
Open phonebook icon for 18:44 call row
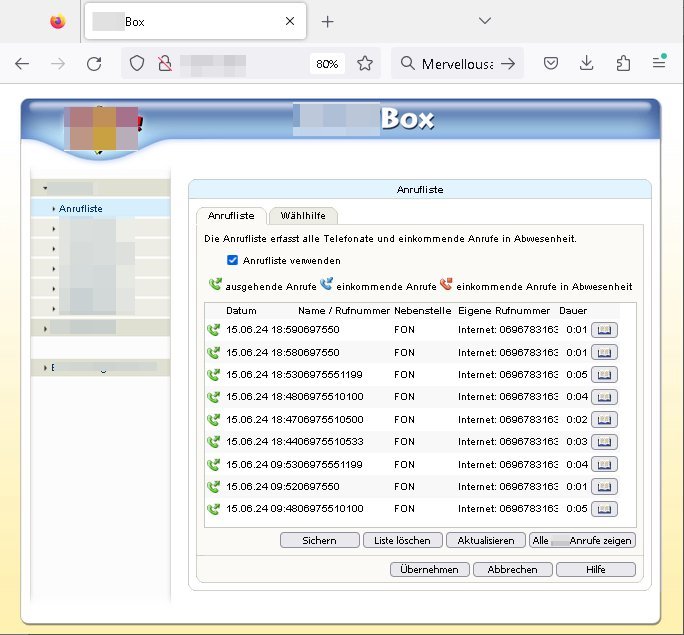coord(604,442)
